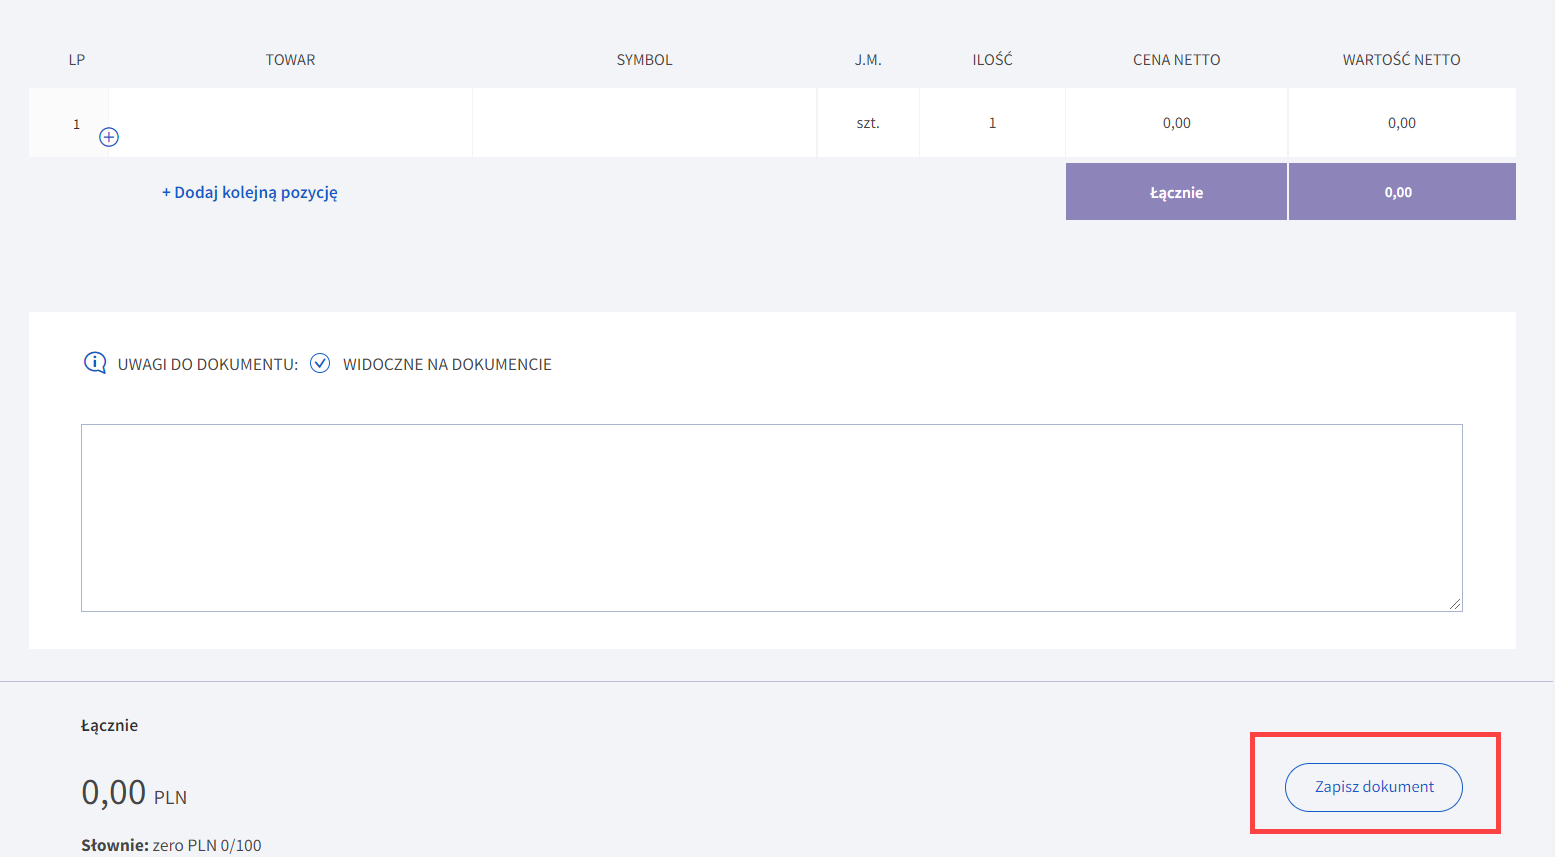Click the info icon beside Uwagi do dokumentu

coord(95,363)
